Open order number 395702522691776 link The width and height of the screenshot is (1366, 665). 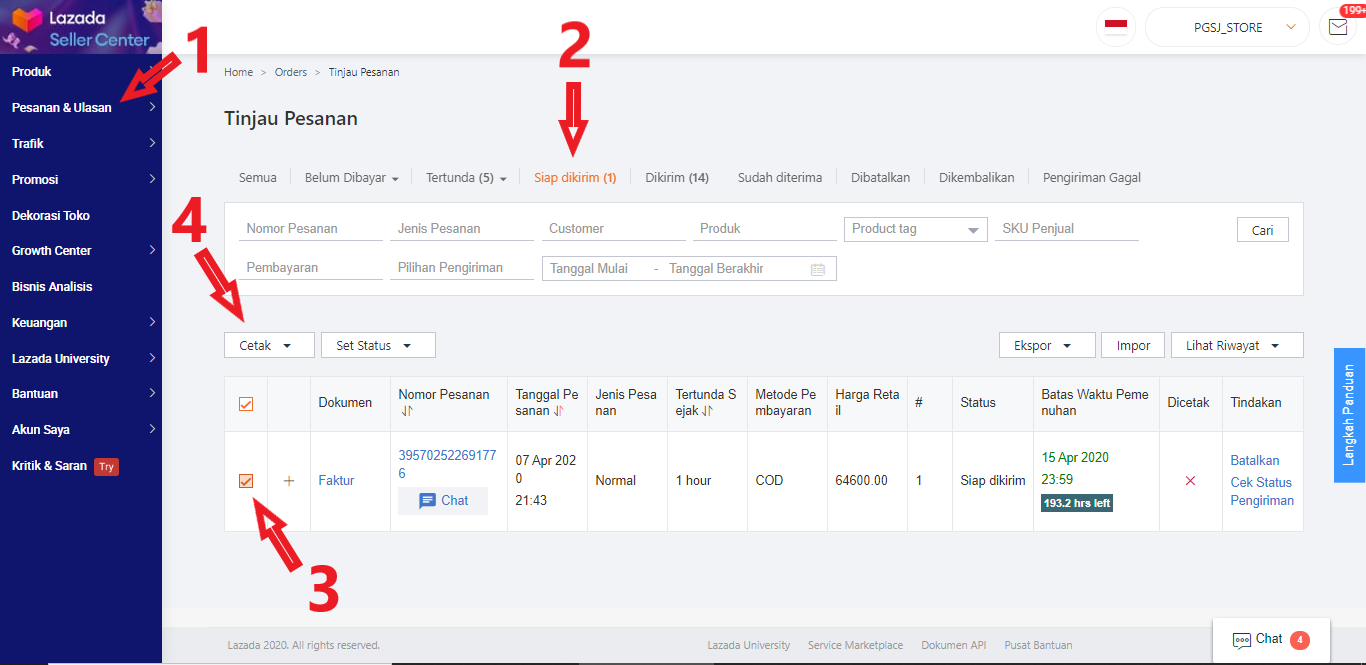click(447, 464)
